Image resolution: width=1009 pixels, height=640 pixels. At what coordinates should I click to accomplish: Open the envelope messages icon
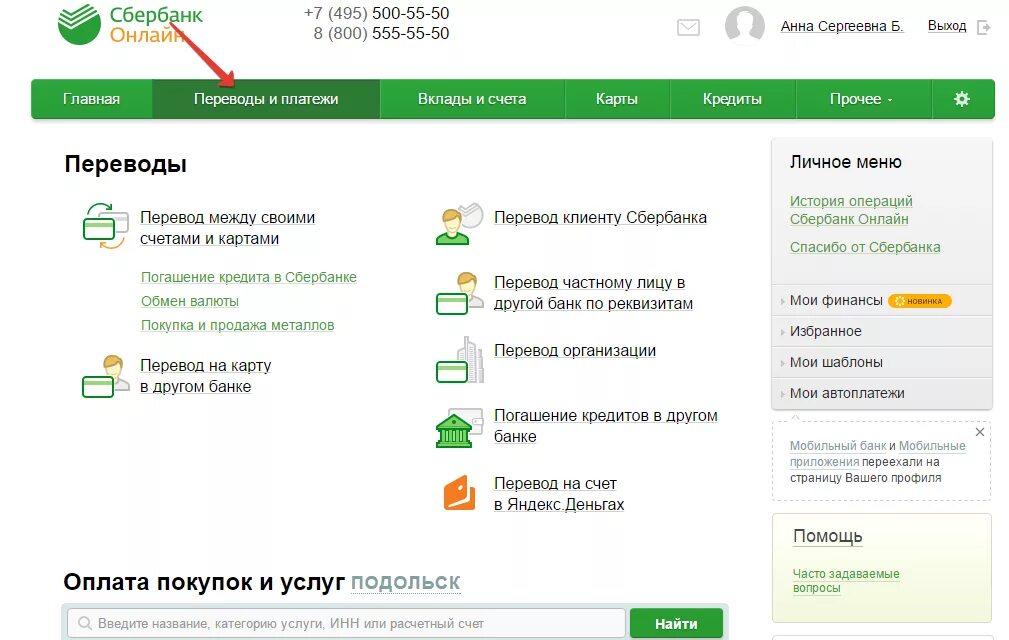[688, 27]
